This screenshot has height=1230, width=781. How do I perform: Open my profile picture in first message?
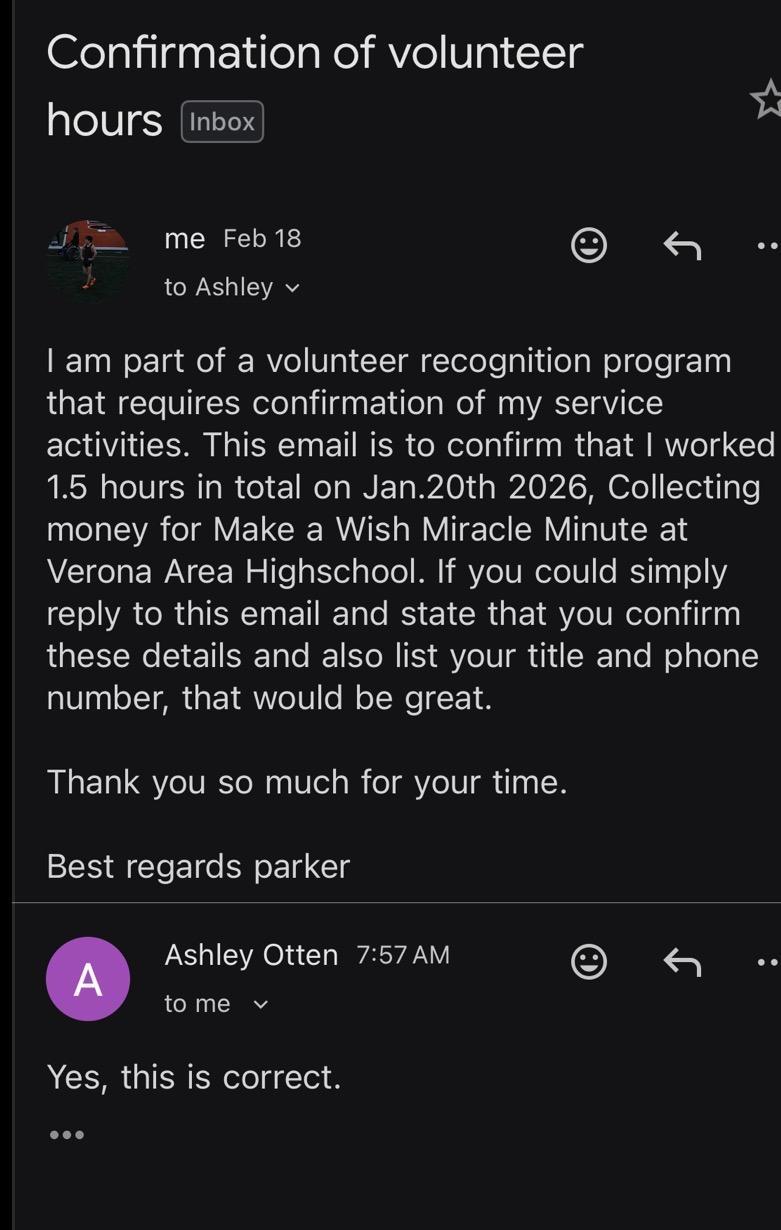[x=88, y=260]
